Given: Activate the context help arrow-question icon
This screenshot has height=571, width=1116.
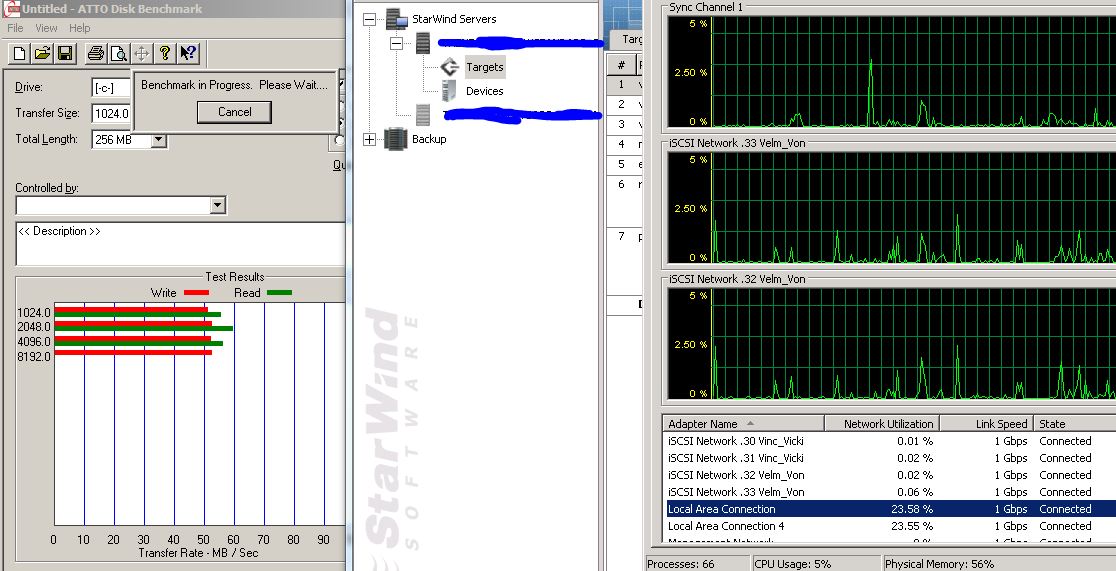Looking at the screenshot, I should pyautogui.click(x=189, y=53).
